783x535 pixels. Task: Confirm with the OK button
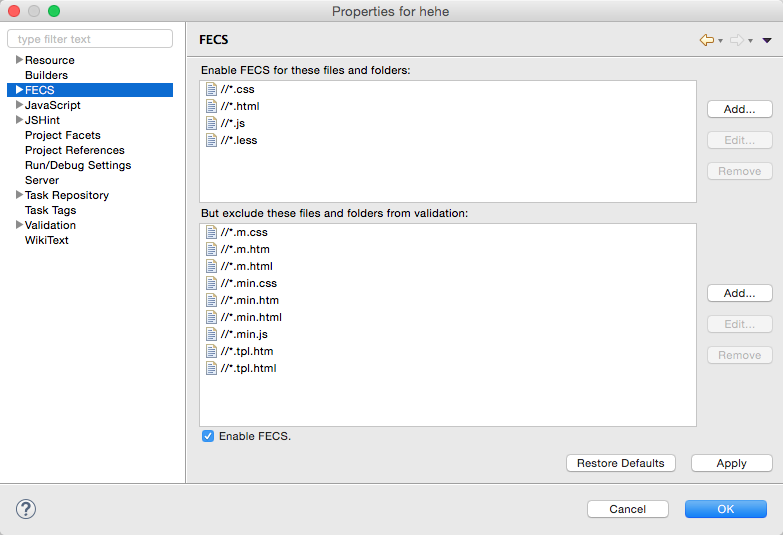[x=726, y=509]
